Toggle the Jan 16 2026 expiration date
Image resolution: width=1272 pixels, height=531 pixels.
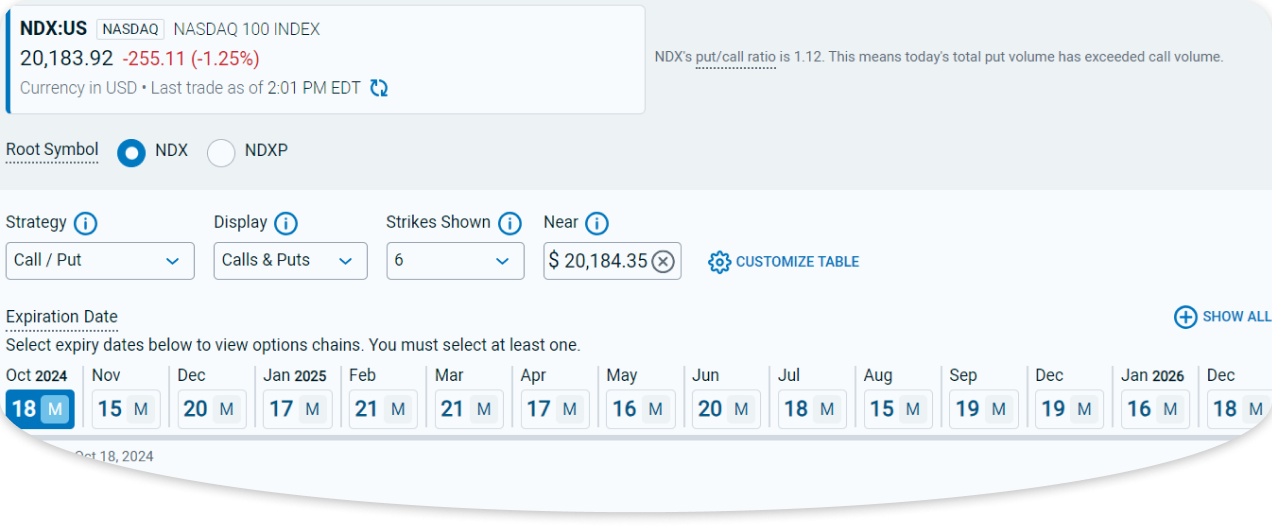point(1155,409)
